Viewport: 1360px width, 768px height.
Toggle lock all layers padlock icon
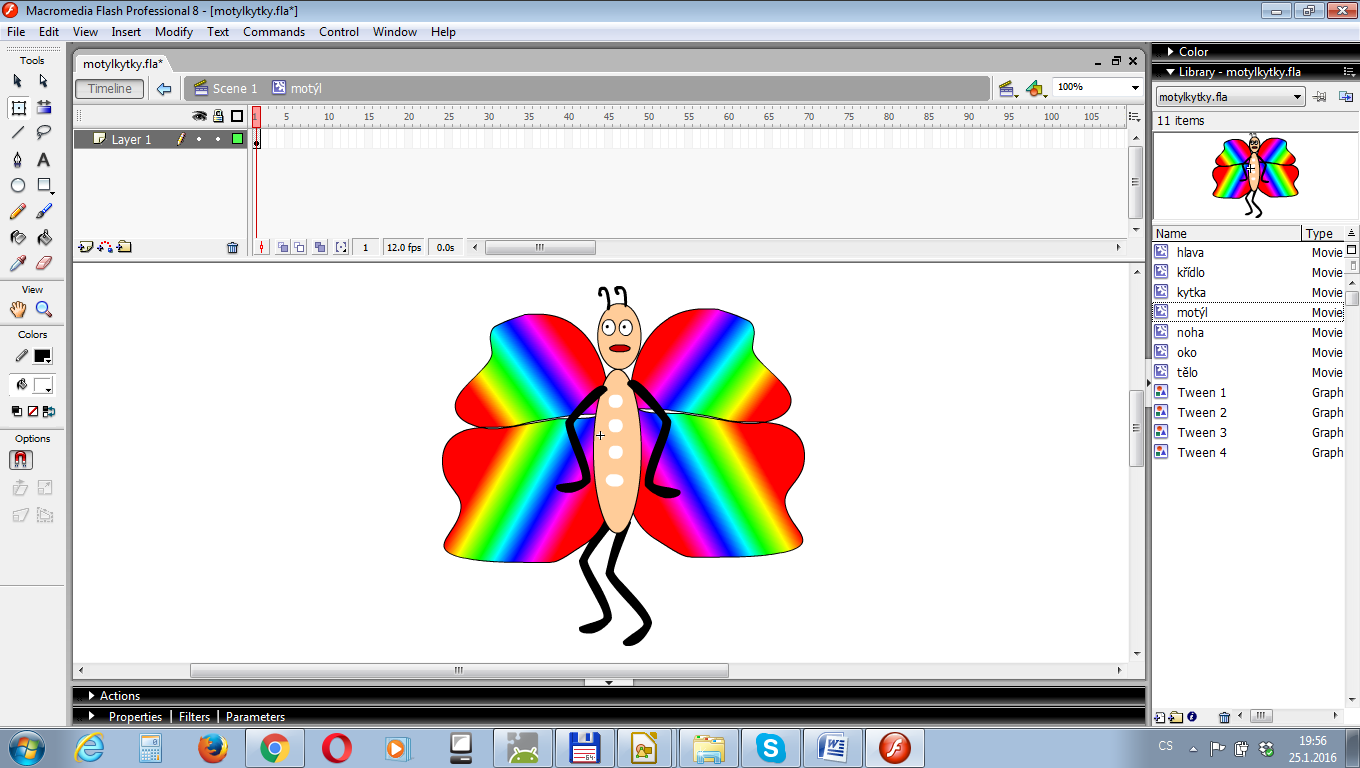(218, 116)
